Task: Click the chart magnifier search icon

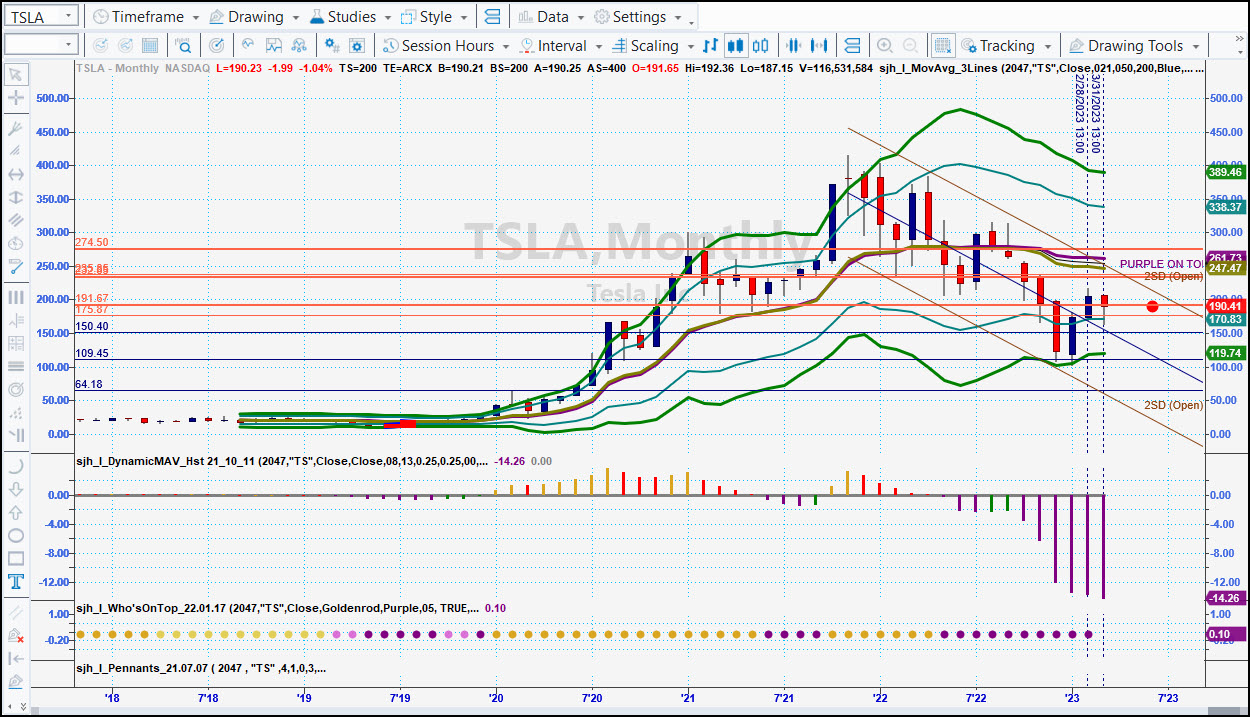Action: tap(183, 46)
